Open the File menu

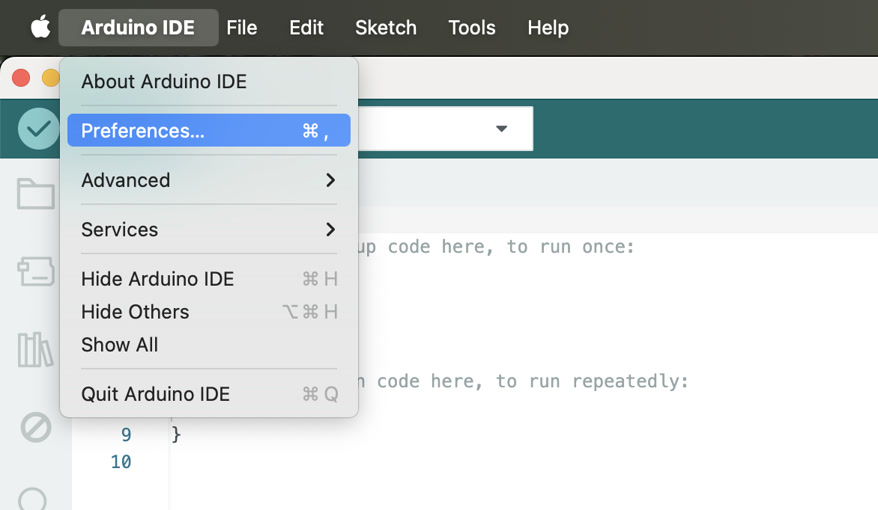point(241,27)
